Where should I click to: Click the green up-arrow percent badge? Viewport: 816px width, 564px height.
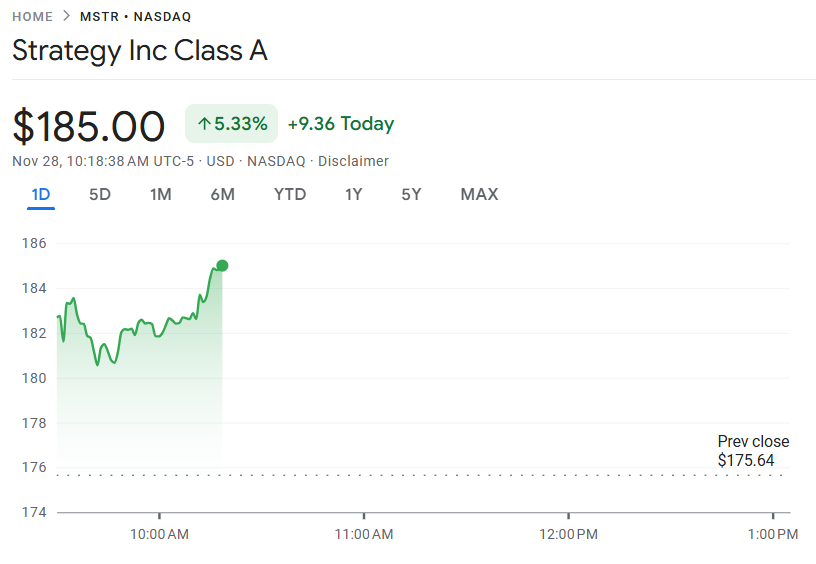point(231,124)
